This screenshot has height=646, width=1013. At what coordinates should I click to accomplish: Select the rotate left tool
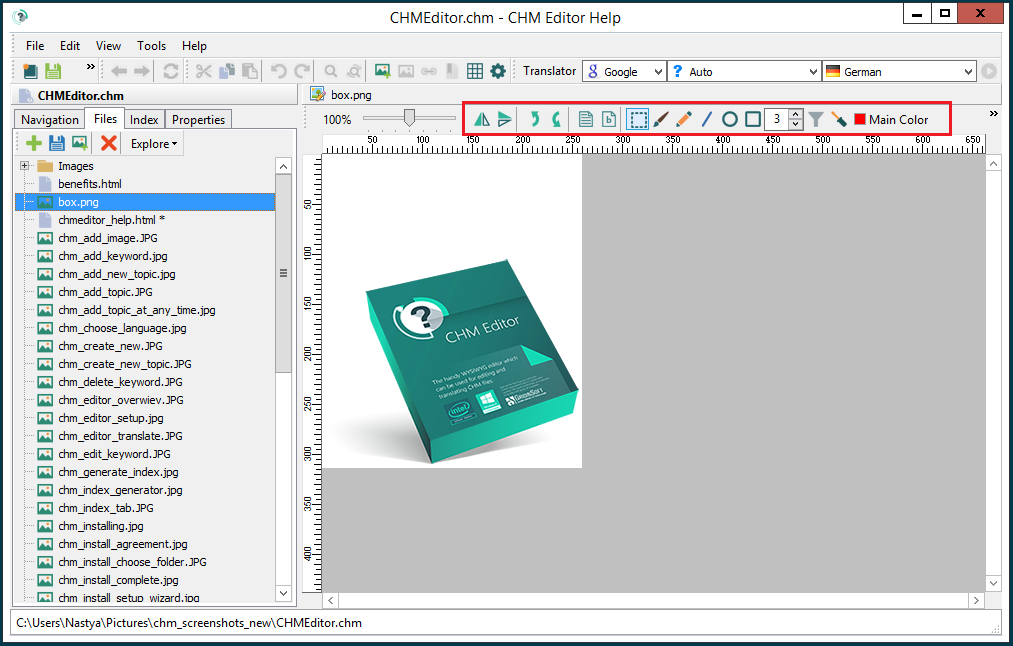coord(533,118)
